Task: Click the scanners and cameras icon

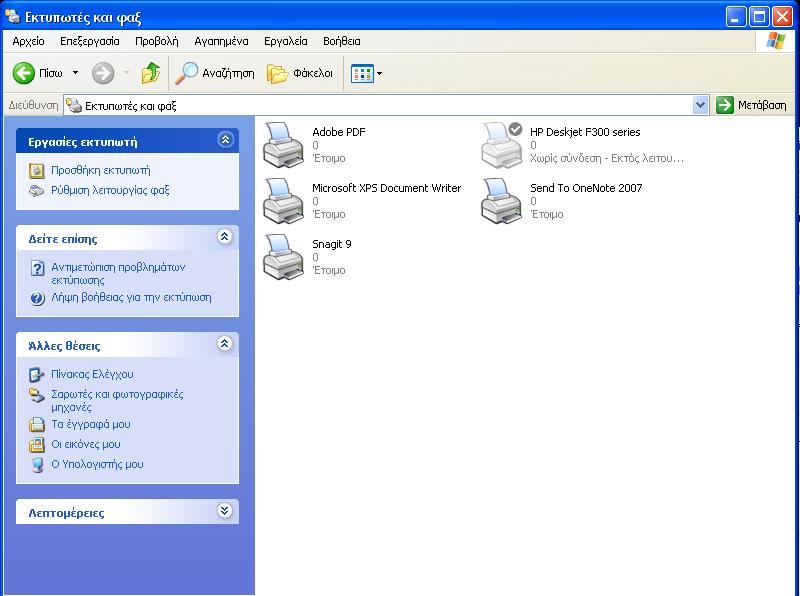Action: (x=36, y=395)
